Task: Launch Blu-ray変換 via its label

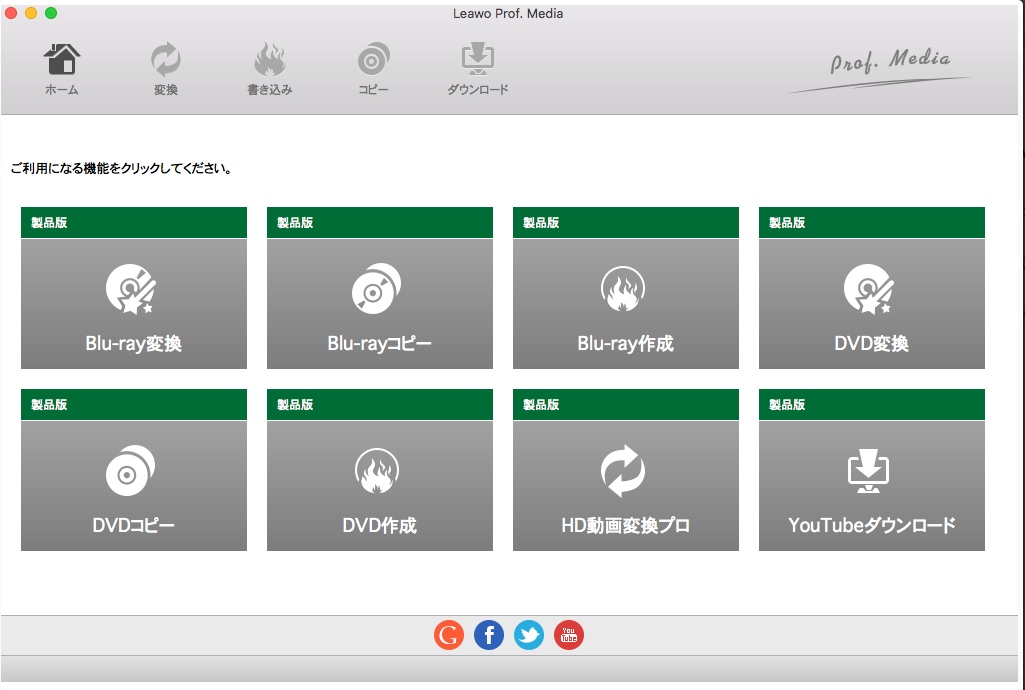Action: point(133,344)
